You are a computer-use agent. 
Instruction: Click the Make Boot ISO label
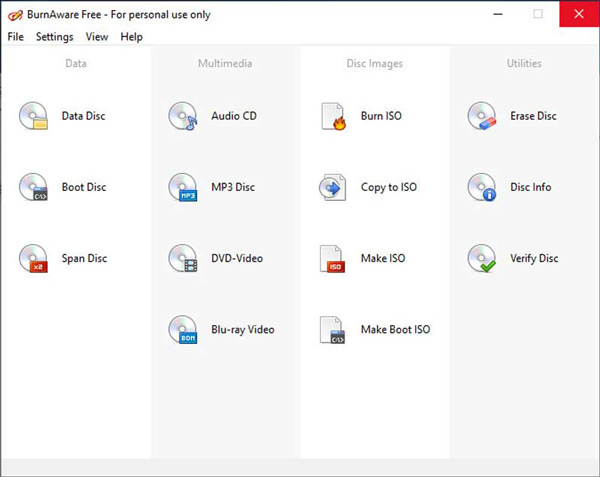396,329
